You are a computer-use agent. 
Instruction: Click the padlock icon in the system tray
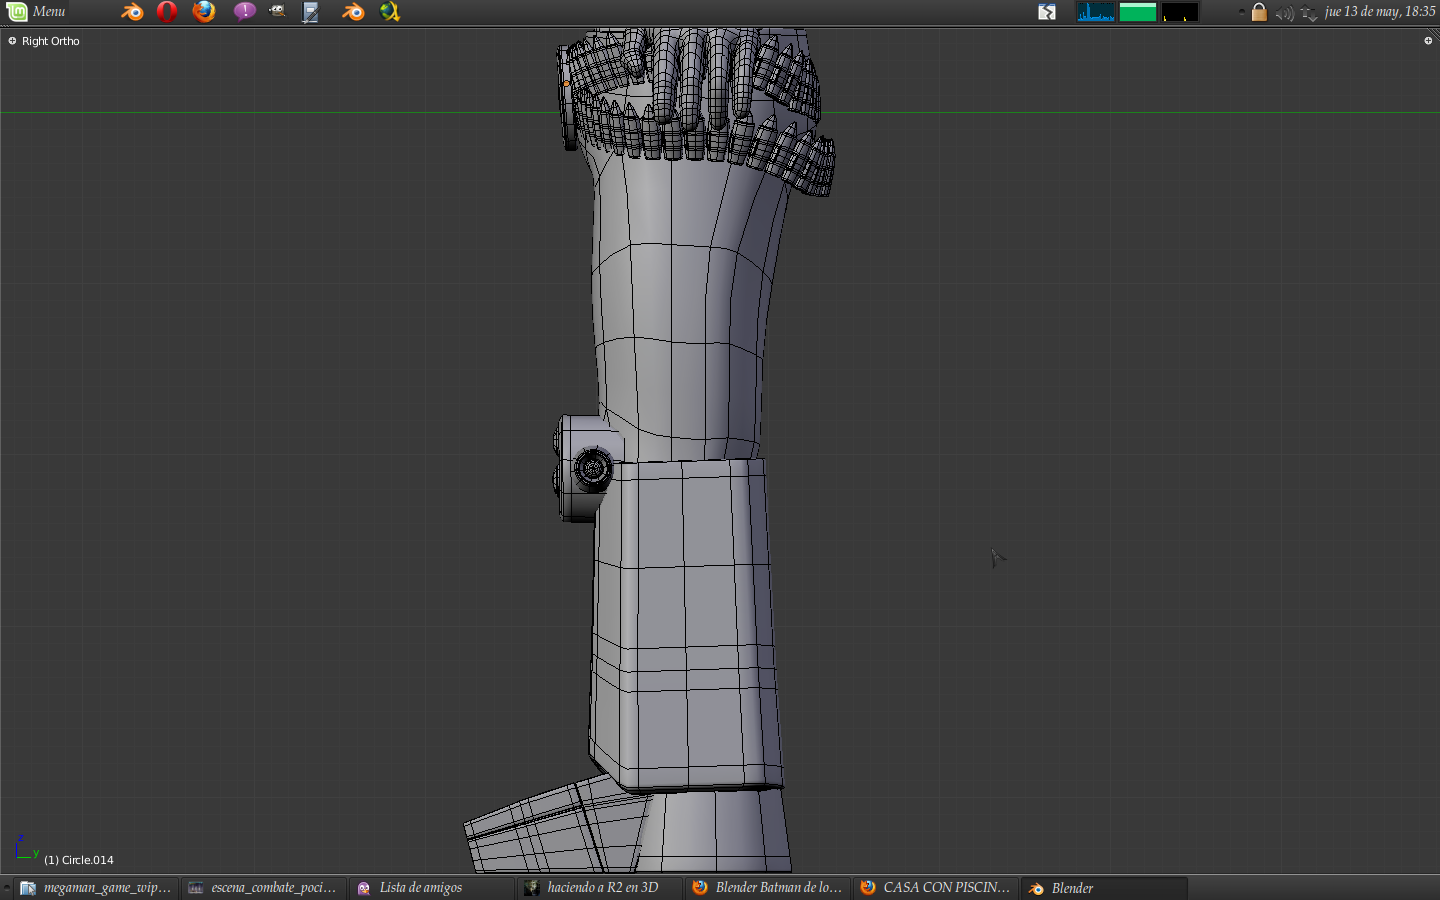[x=1259, y=12]
